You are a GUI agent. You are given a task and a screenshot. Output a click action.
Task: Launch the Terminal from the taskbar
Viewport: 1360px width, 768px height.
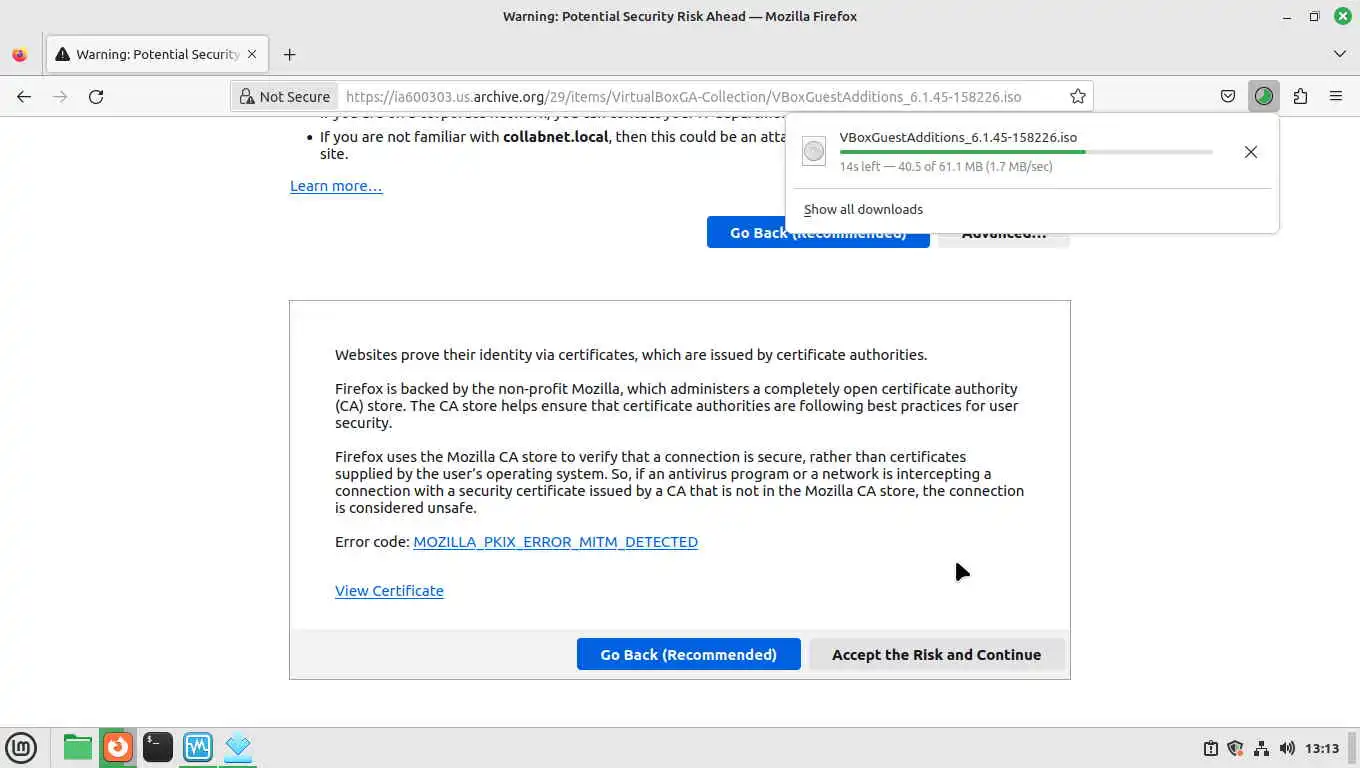pos(157,747)
